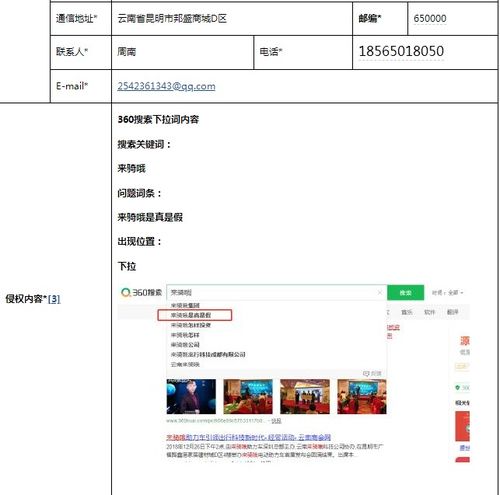Open the search result title ending 云南商会网
500x495 pixels.
249,437
